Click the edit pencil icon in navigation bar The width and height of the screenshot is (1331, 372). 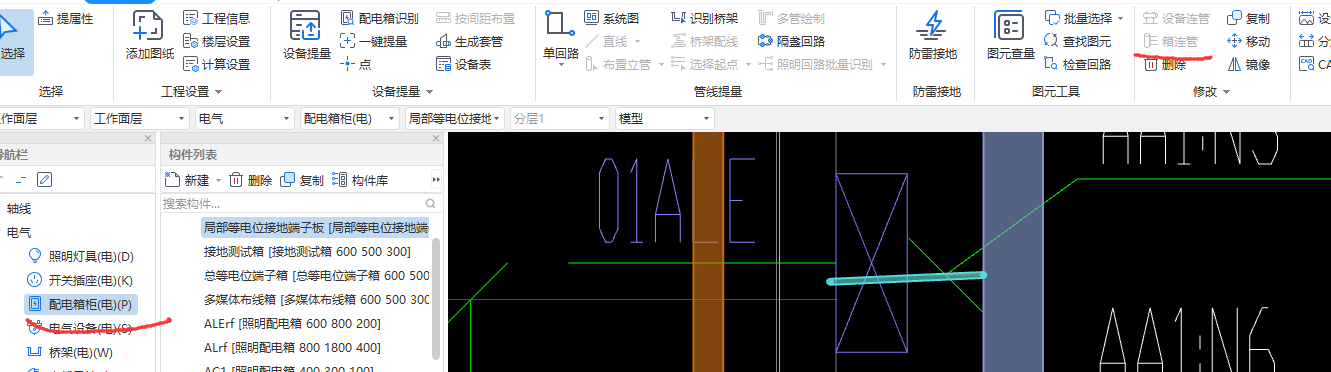(x=44, y=180)
